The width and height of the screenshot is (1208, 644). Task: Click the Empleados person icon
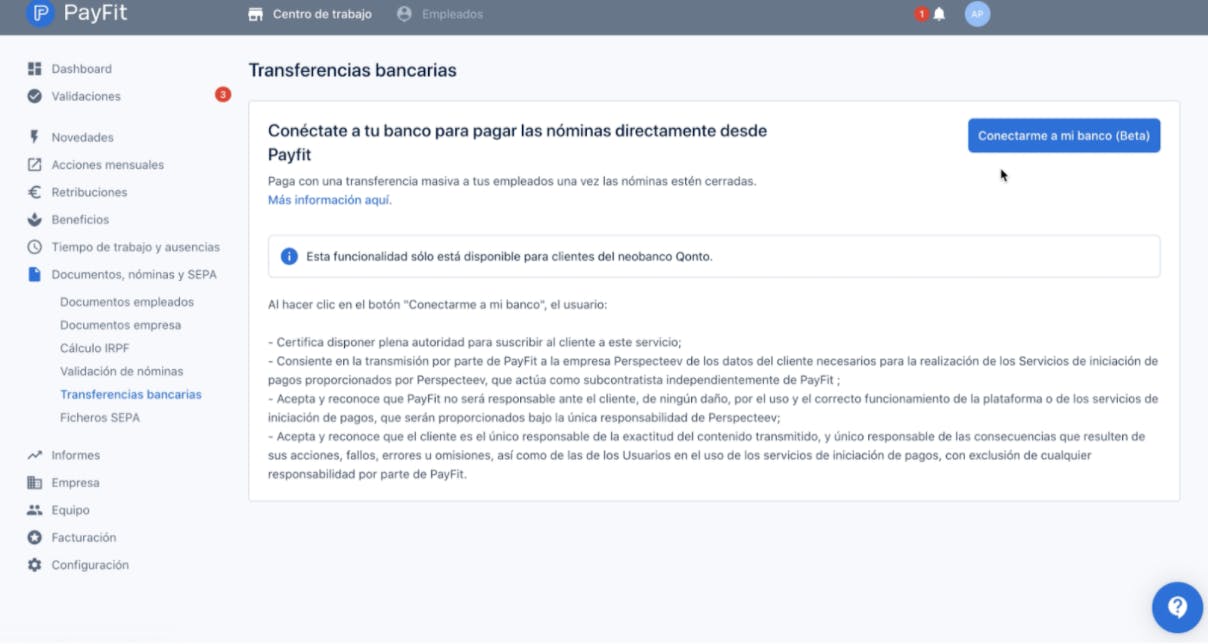pos(404,14)
